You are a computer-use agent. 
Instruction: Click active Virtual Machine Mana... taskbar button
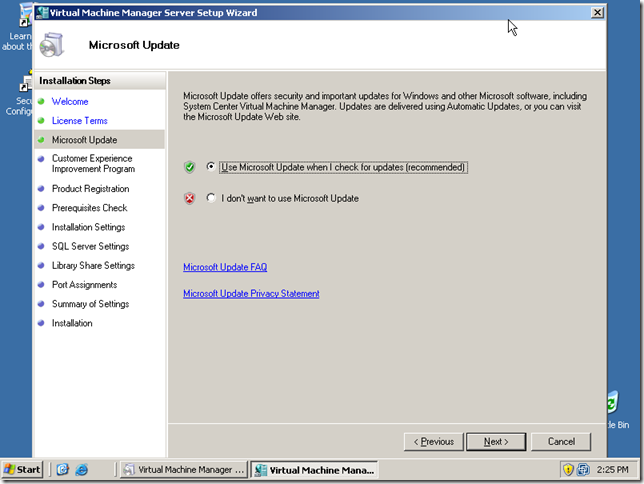tap(314, 470)
